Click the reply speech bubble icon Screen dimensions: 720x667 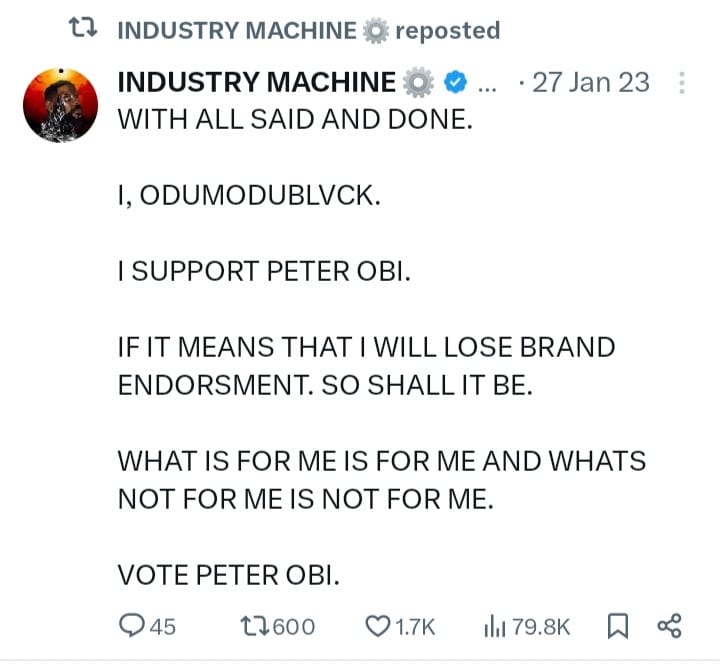click(132, 626)
